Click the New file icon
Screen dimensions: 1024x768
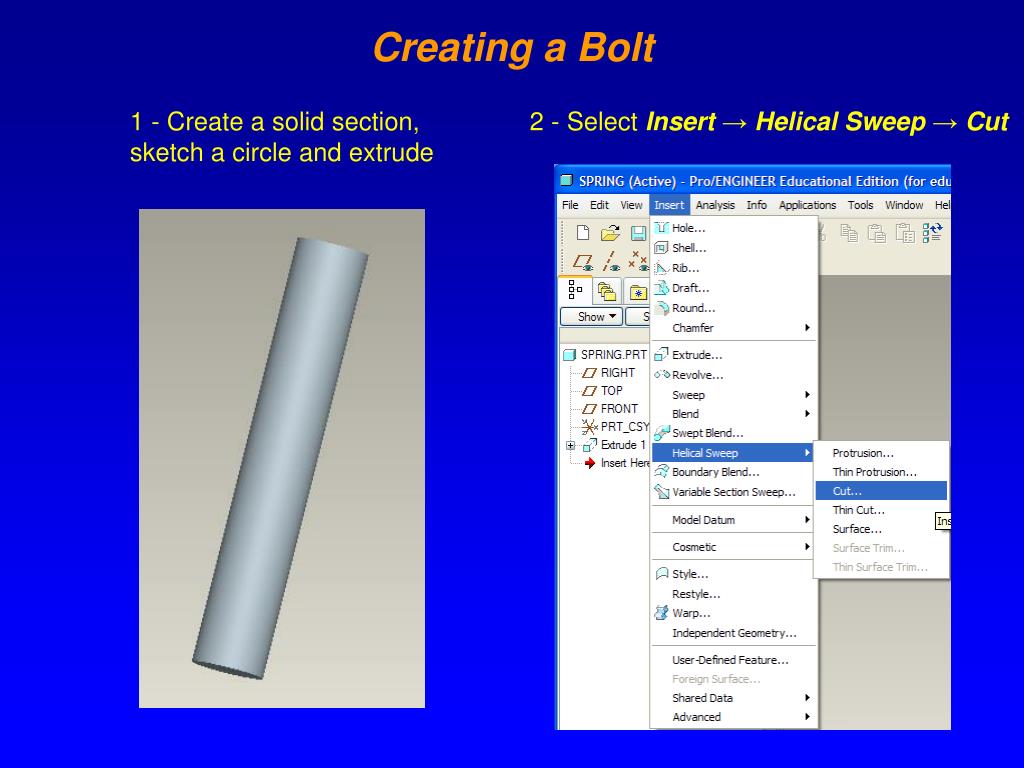583,232
